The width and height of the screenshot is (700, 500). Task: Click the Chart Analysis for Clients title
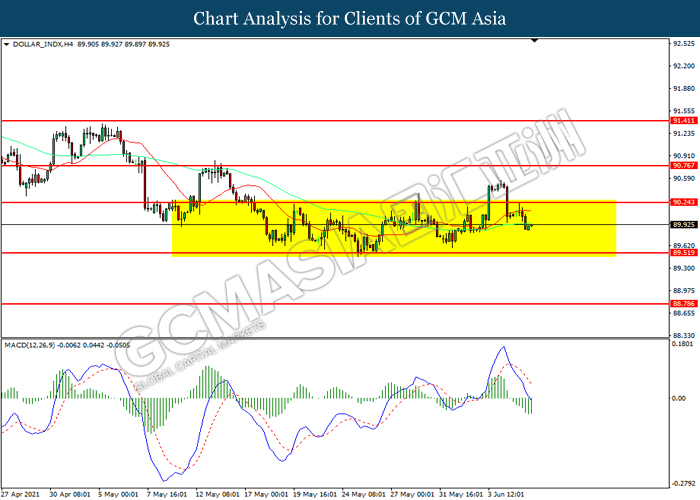[x=350, y=19]
